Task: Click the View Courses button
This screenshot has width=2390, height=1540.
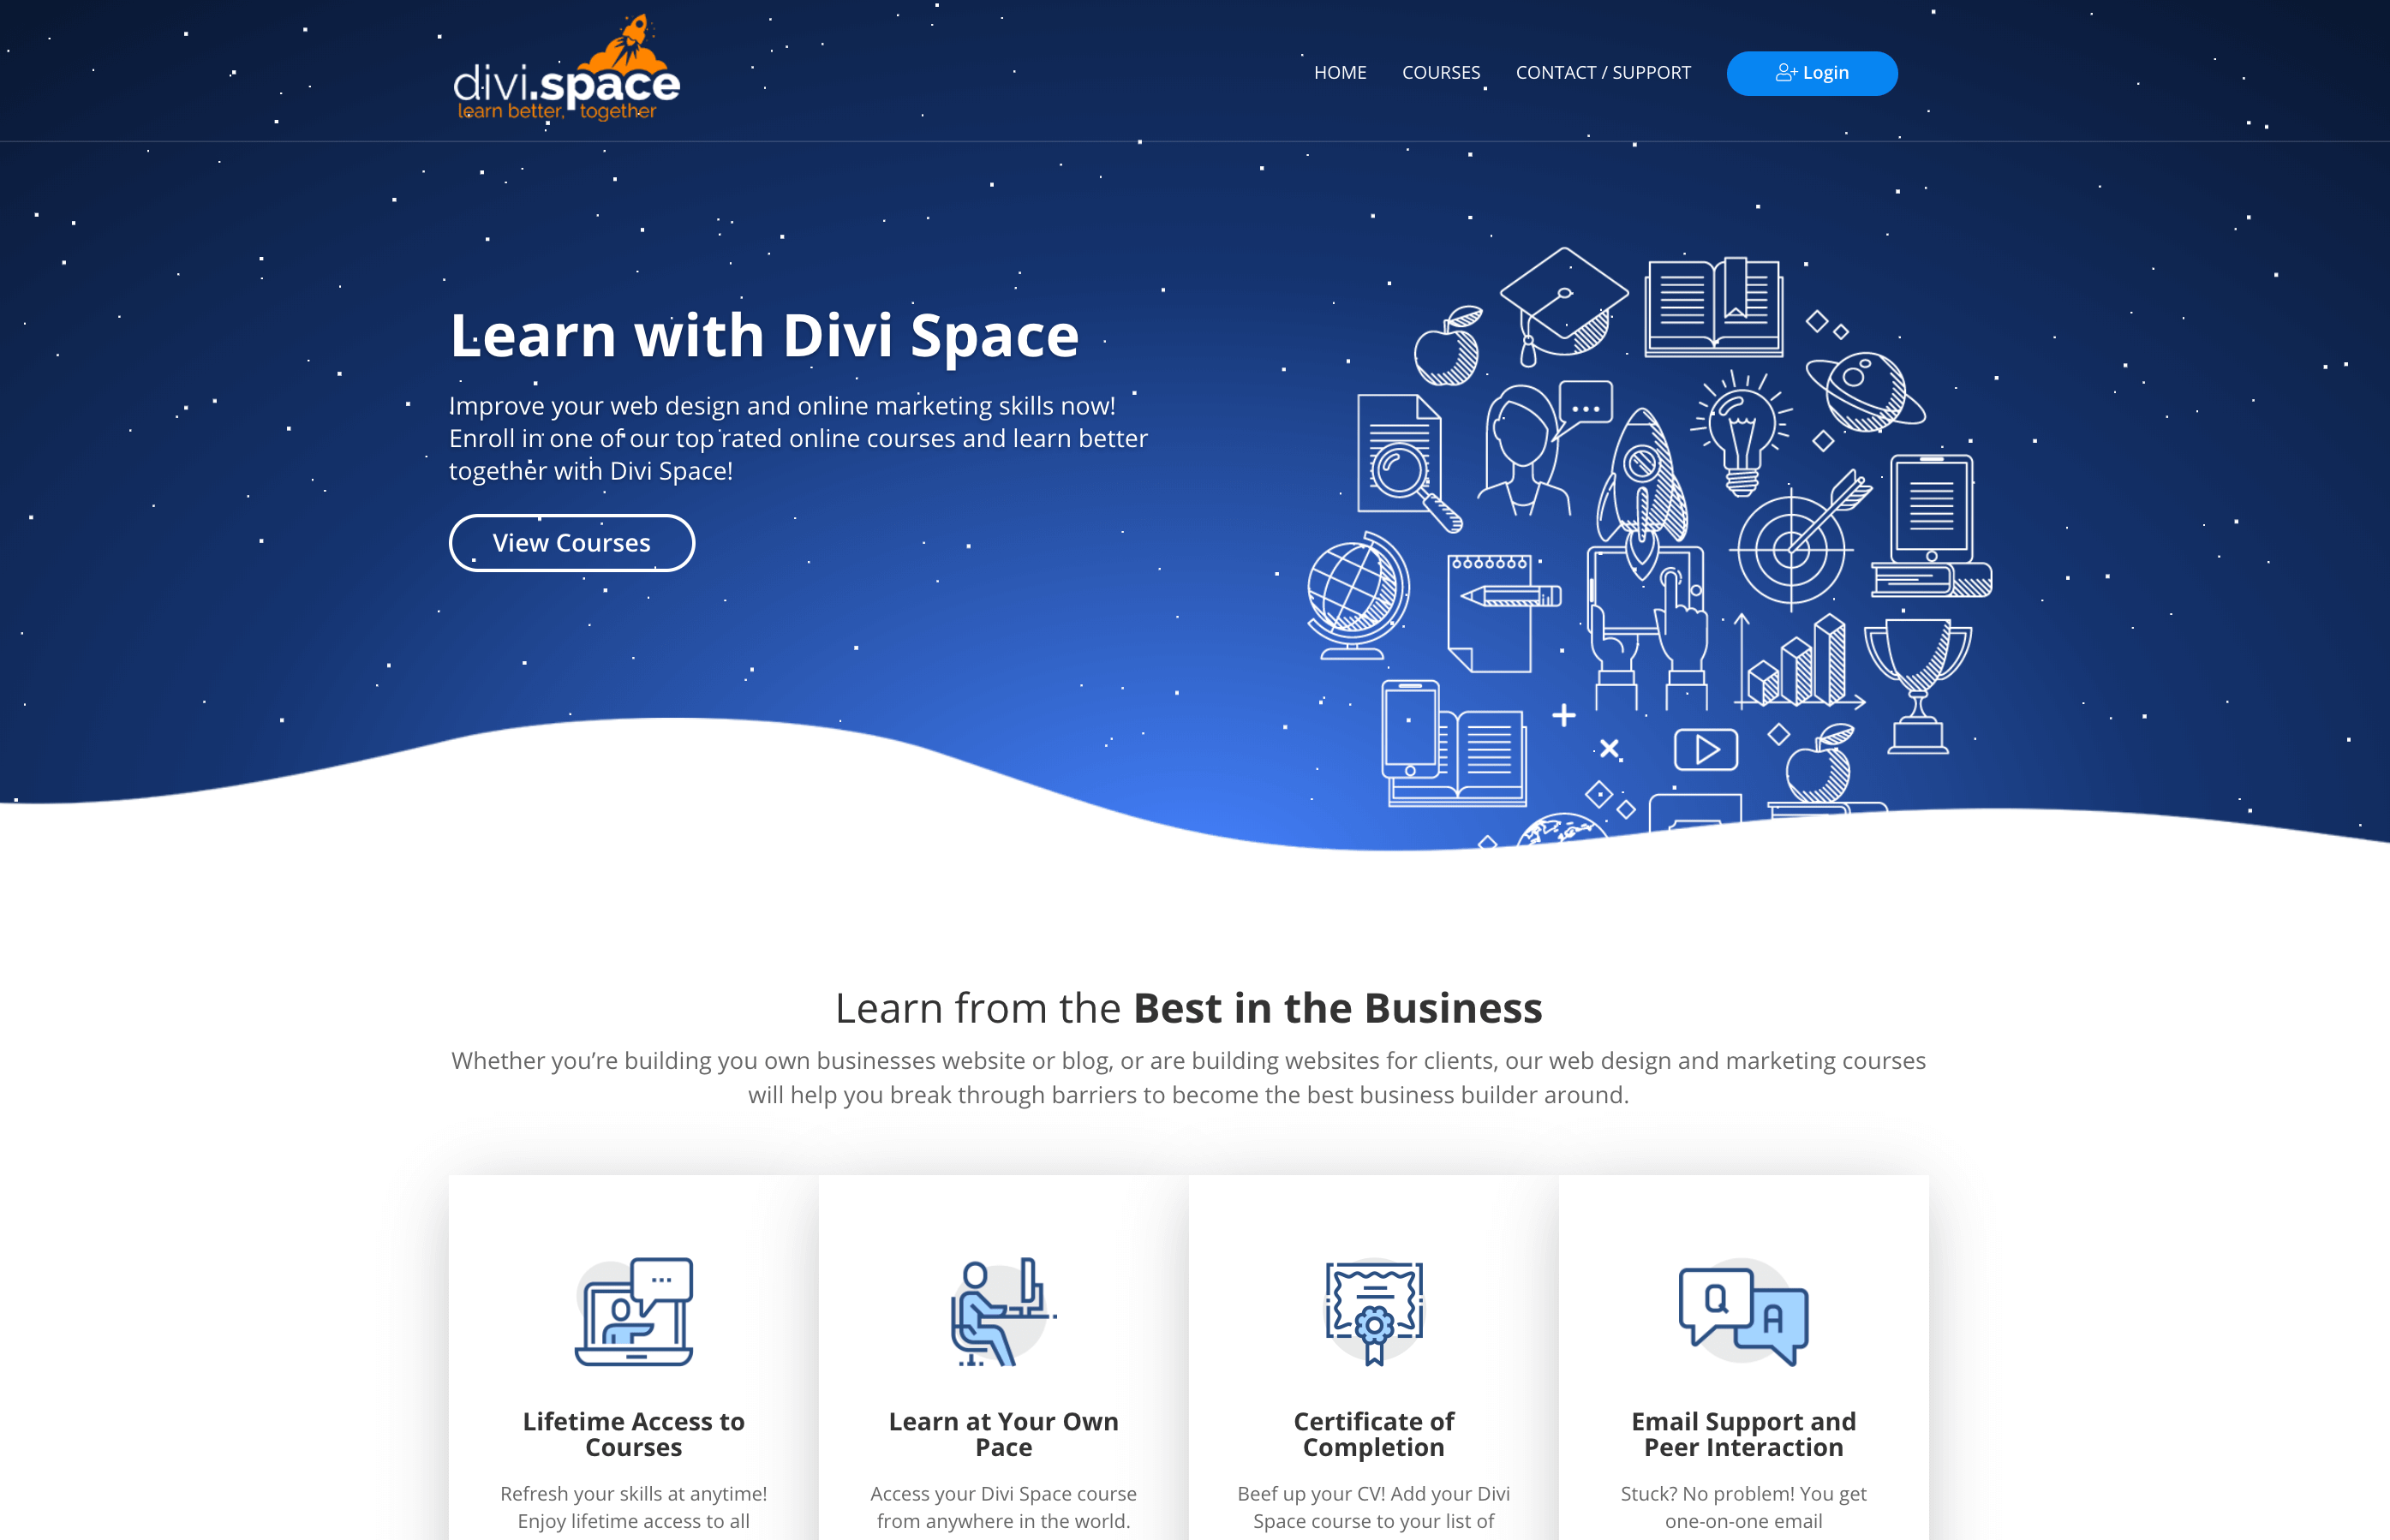Action: pyautogui.click(x=571, y=542)
